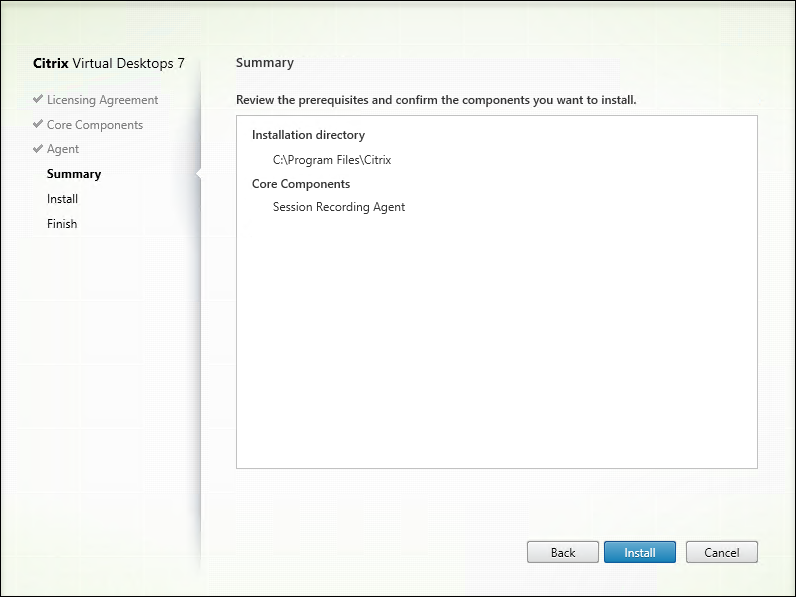Click the Review the prerequisites instruction text

(x=436, y=100)
